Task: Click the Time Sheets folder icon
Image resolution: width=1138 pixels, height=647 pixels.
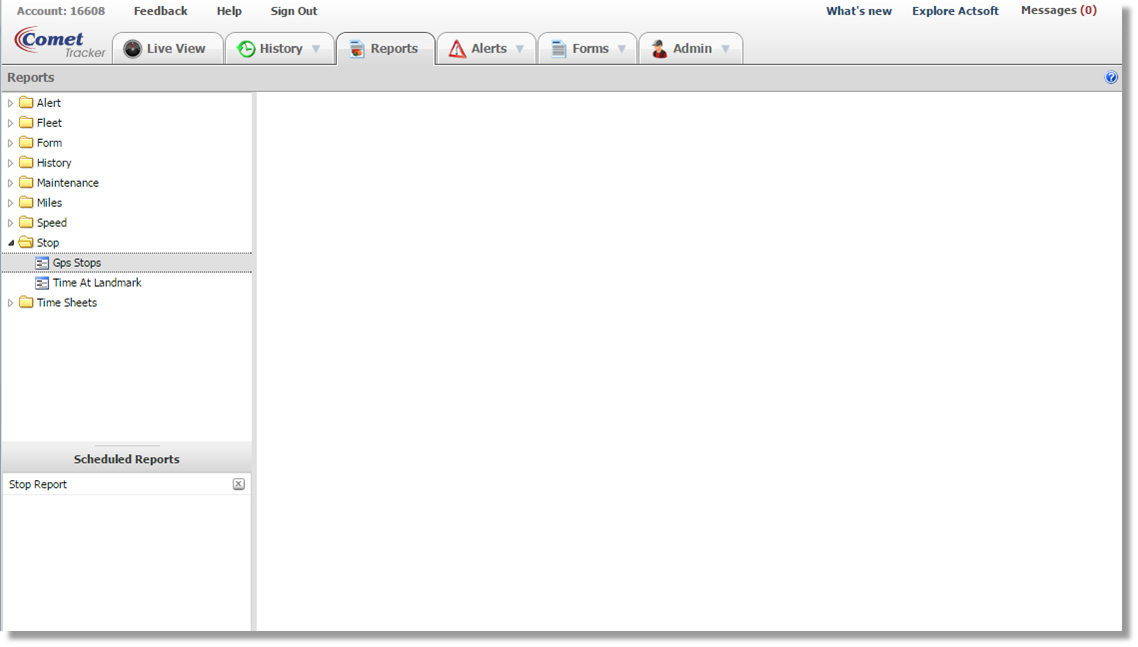Action: coord(26,302)
